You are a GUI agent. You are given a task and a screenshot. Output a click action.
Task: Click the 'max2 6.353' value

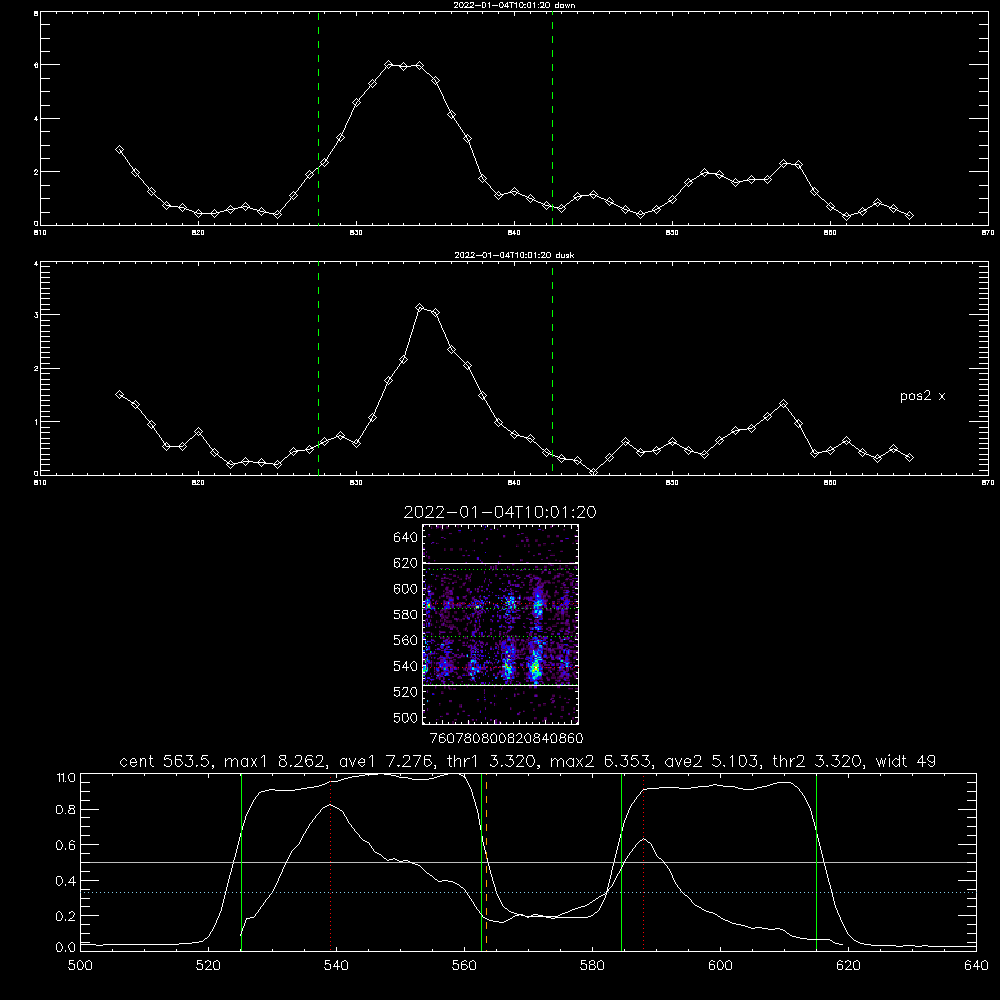601,761
